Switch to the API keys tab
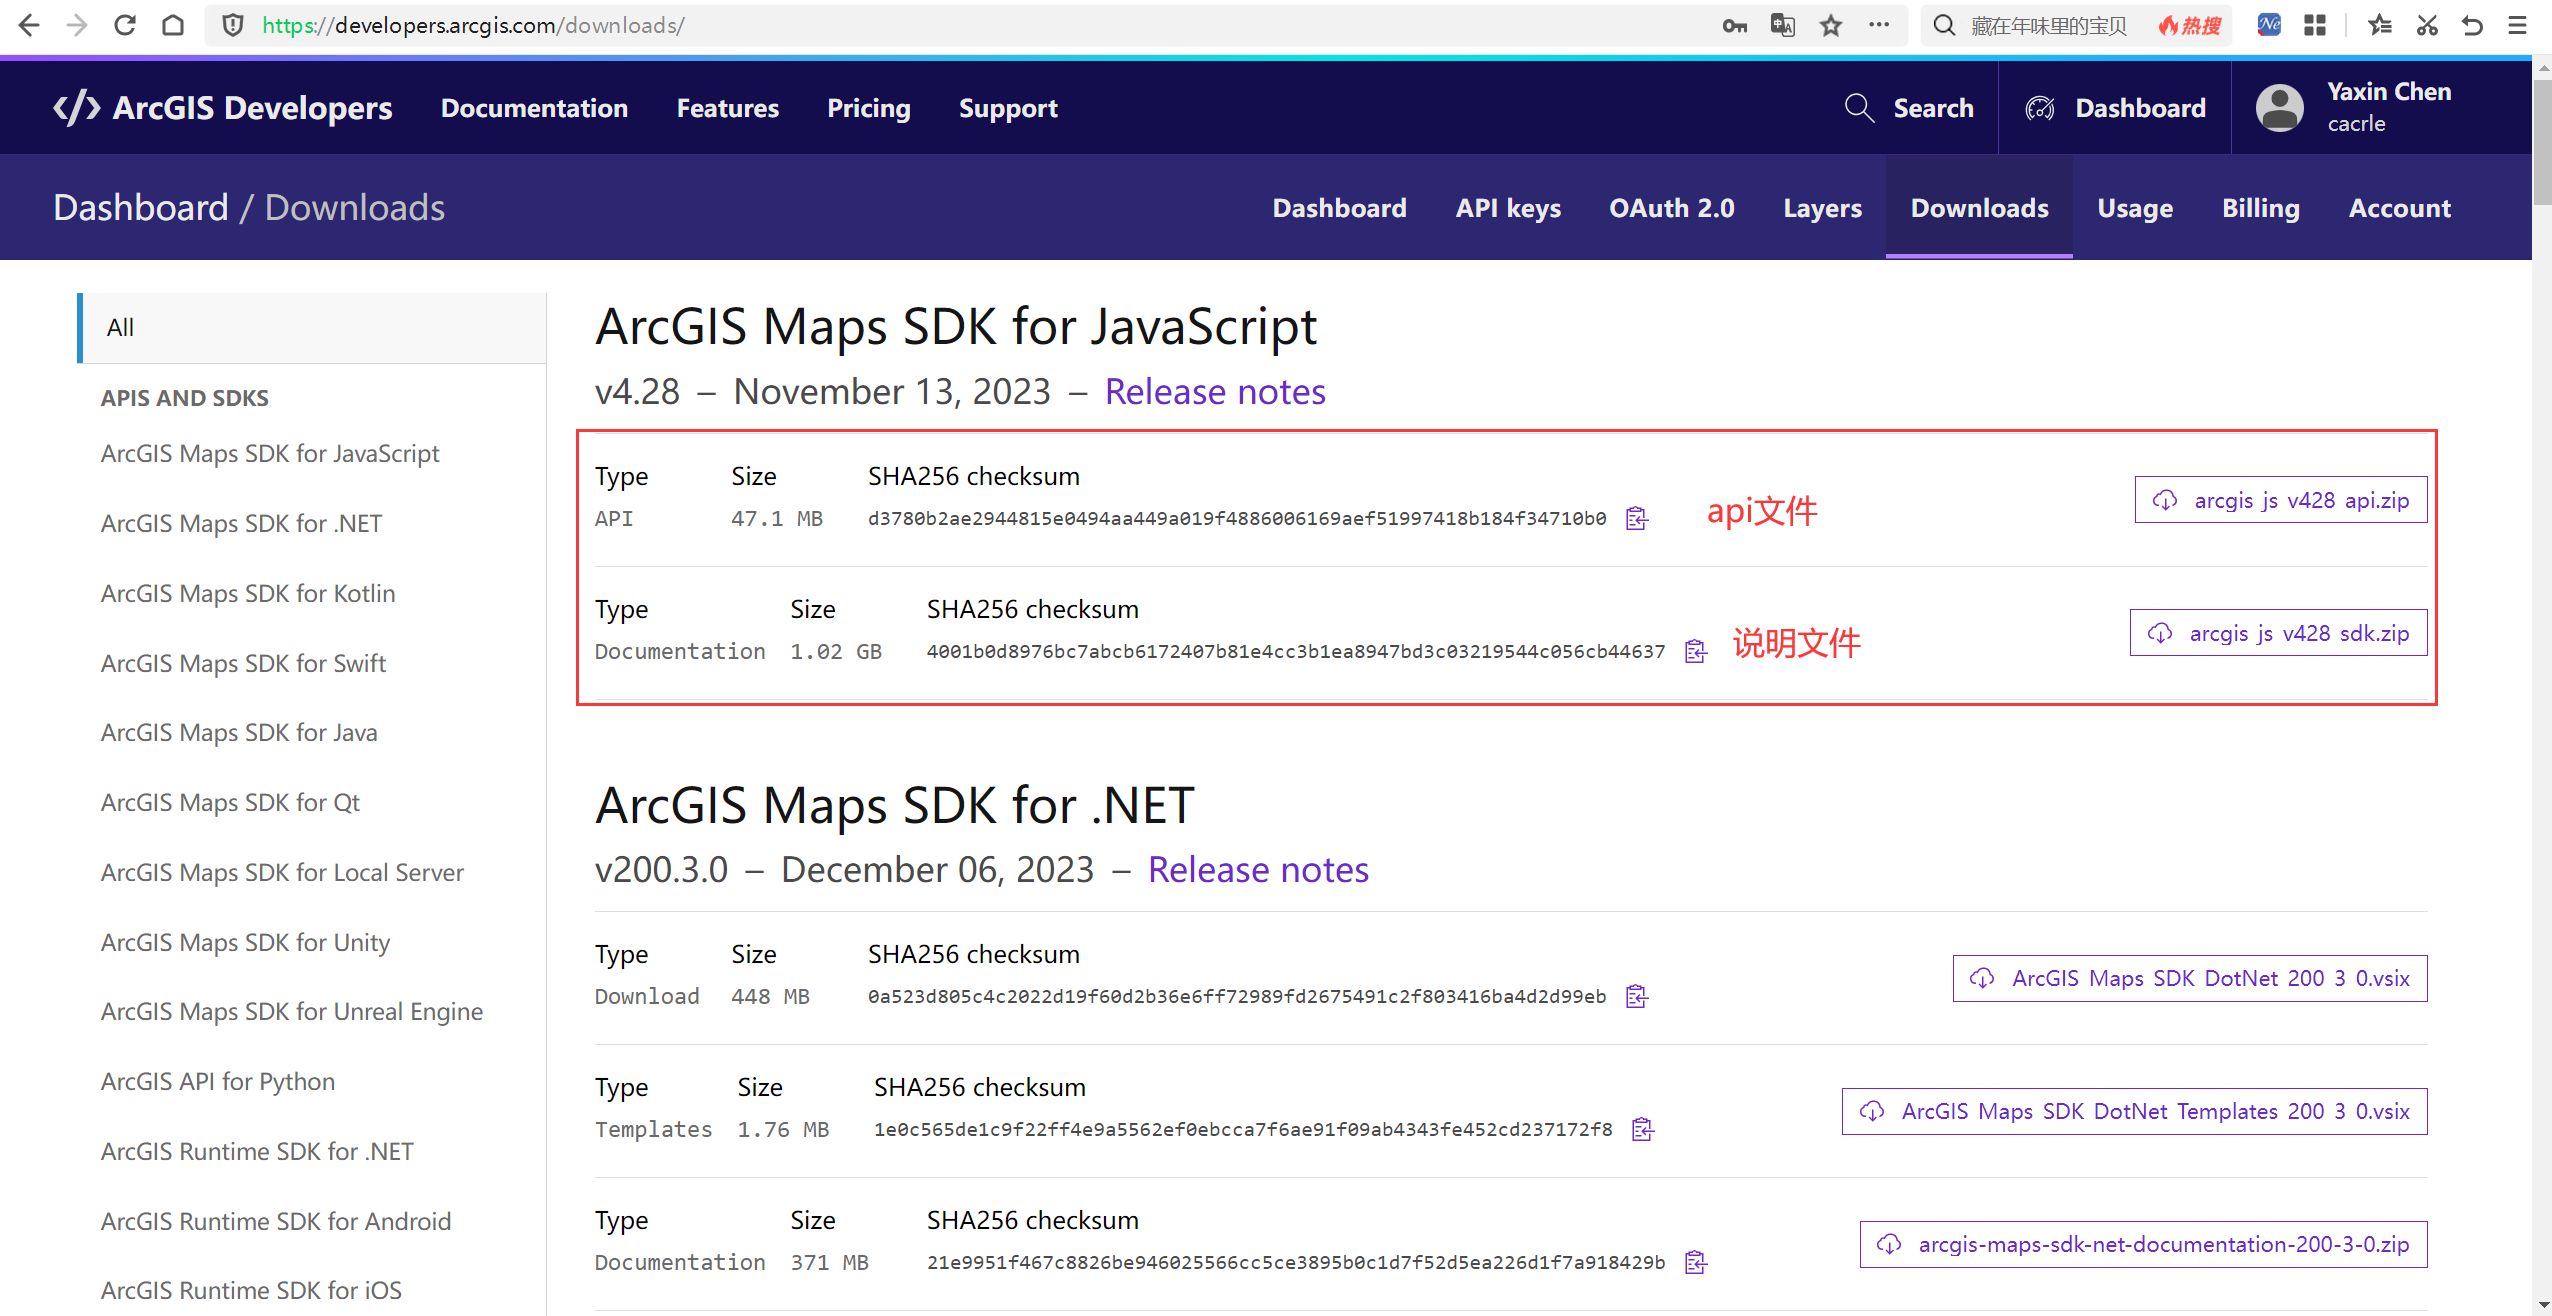The width and height of the screenshot is (2552, 1316). [1508, 208]
